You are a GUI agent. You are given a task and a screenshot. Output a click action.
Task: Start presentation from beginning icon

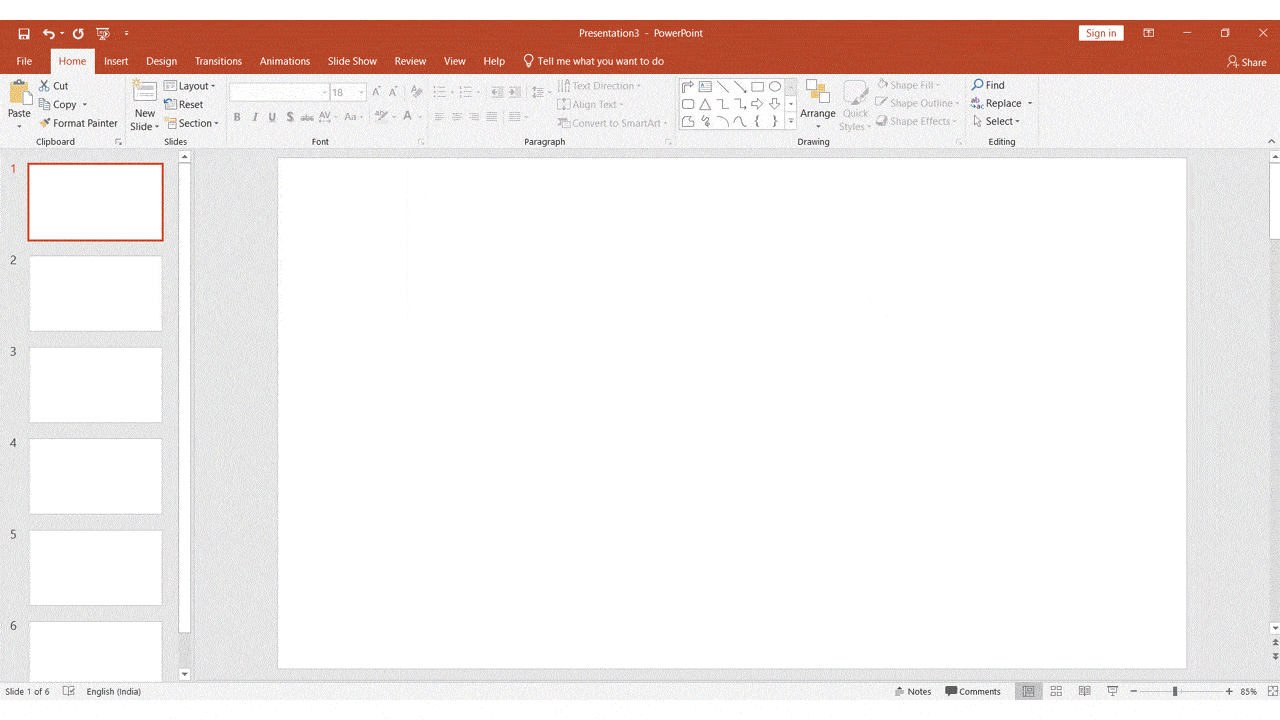[x=103, y=34]
